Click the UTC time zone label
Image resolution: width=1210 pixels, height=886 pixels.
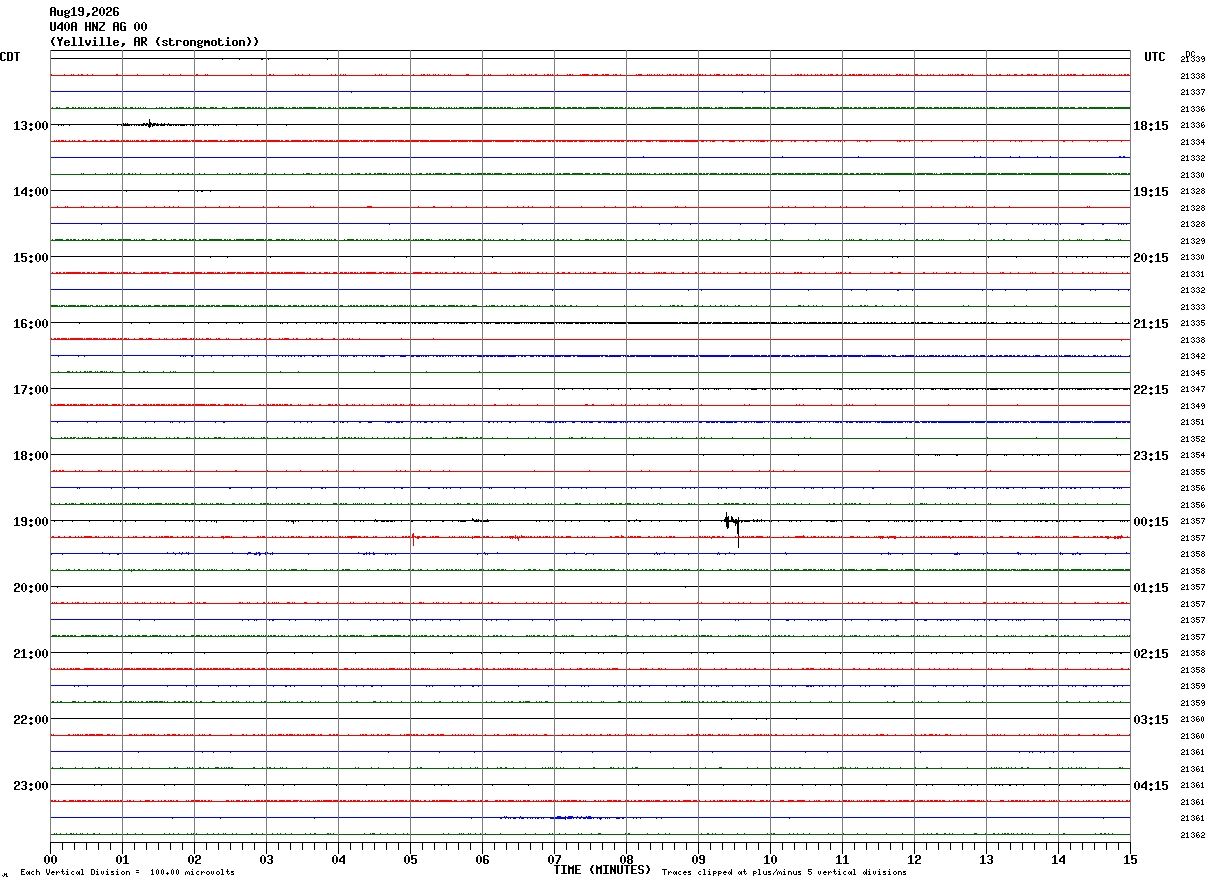(1155, 57)
